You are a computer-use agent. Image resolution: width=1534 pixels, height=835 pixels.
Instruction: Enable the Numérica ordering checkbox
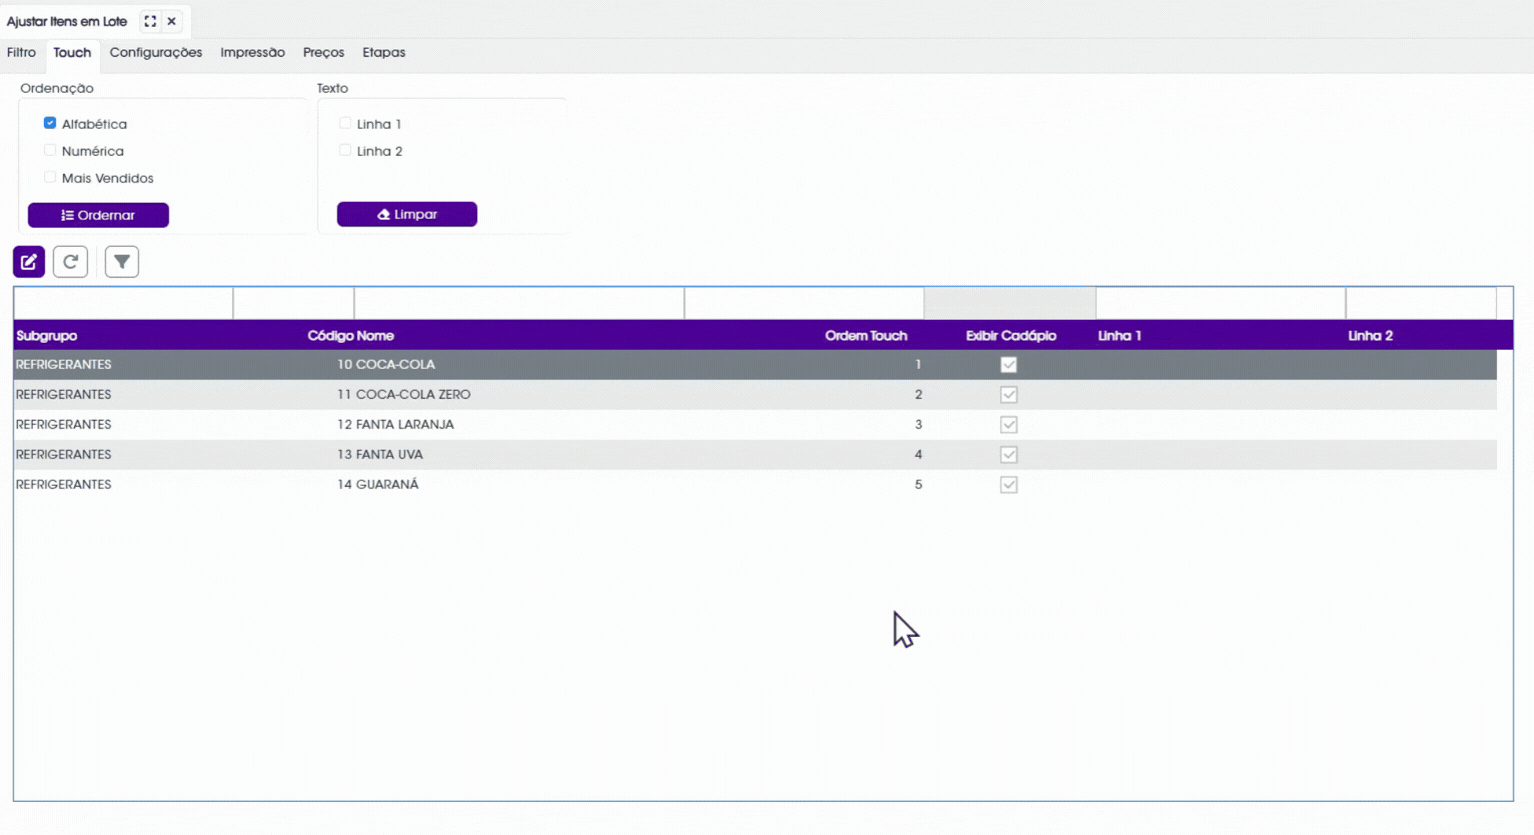tap(50, 150)
